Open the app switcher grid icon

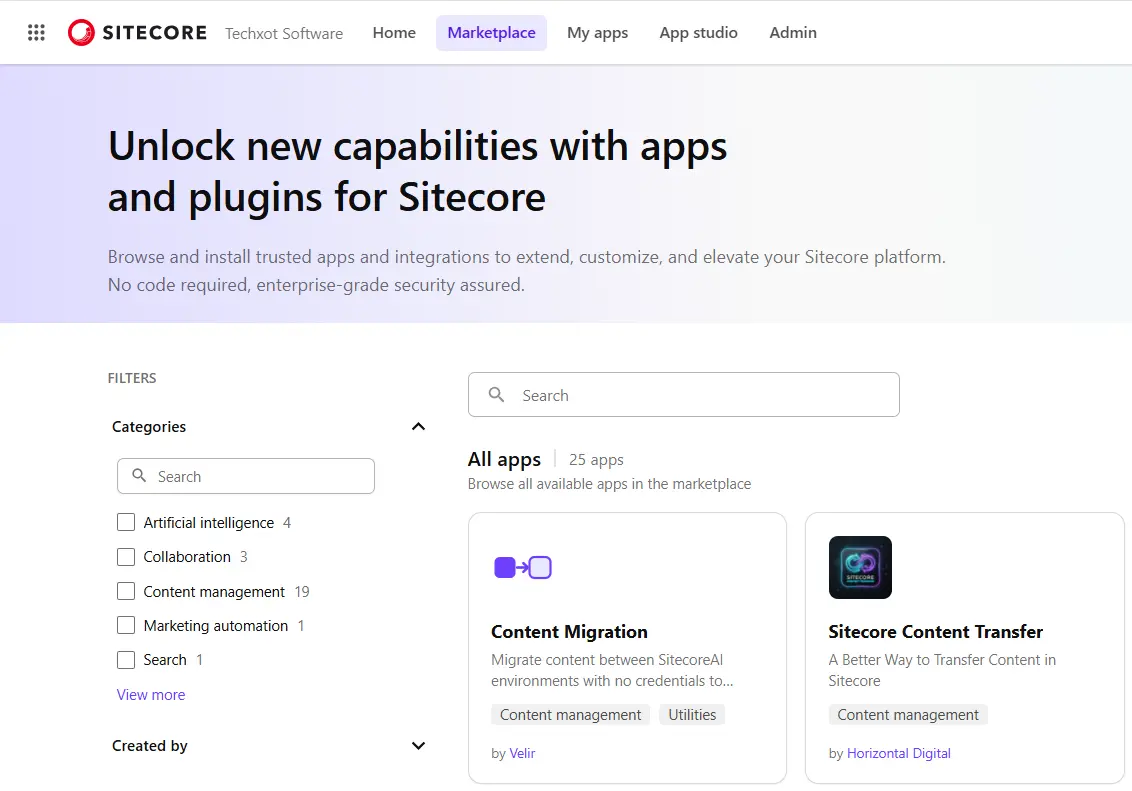tap(36, 32)
